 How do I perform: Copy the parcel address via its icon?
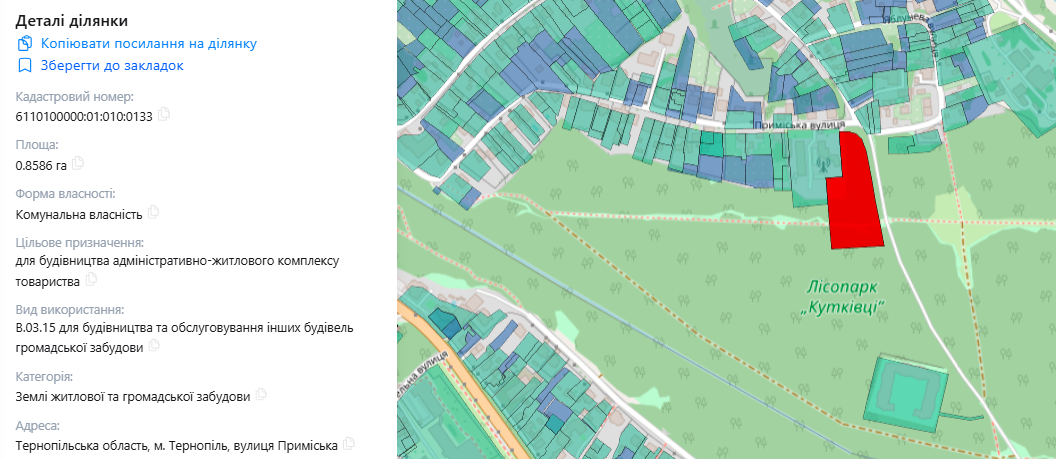348,443
